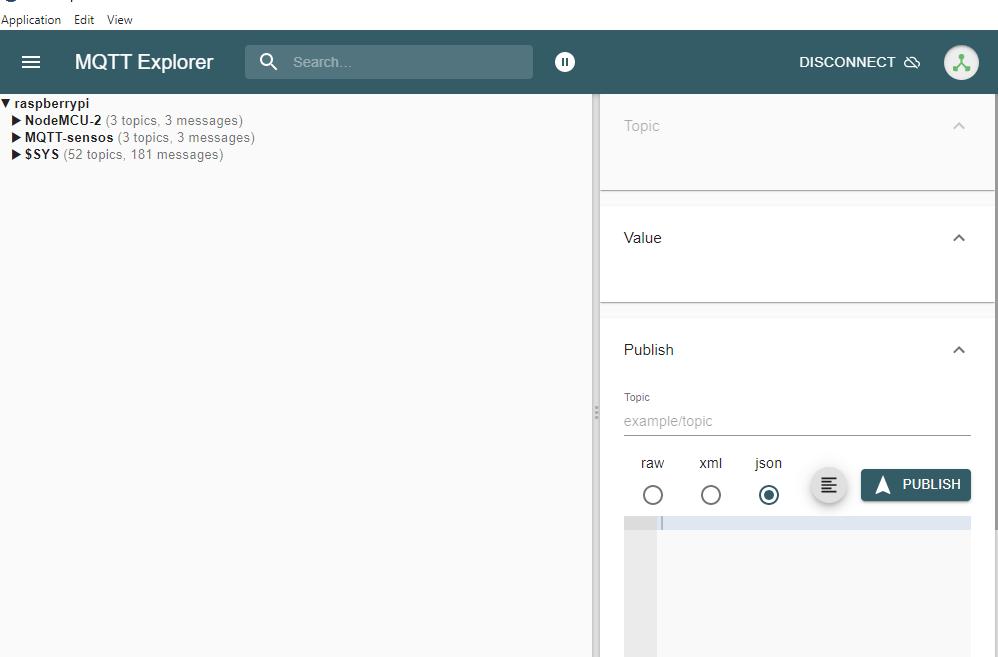The image size is (998, 657).
Task: Pause topic updates with pause button
Action: (x=565, y=62)
